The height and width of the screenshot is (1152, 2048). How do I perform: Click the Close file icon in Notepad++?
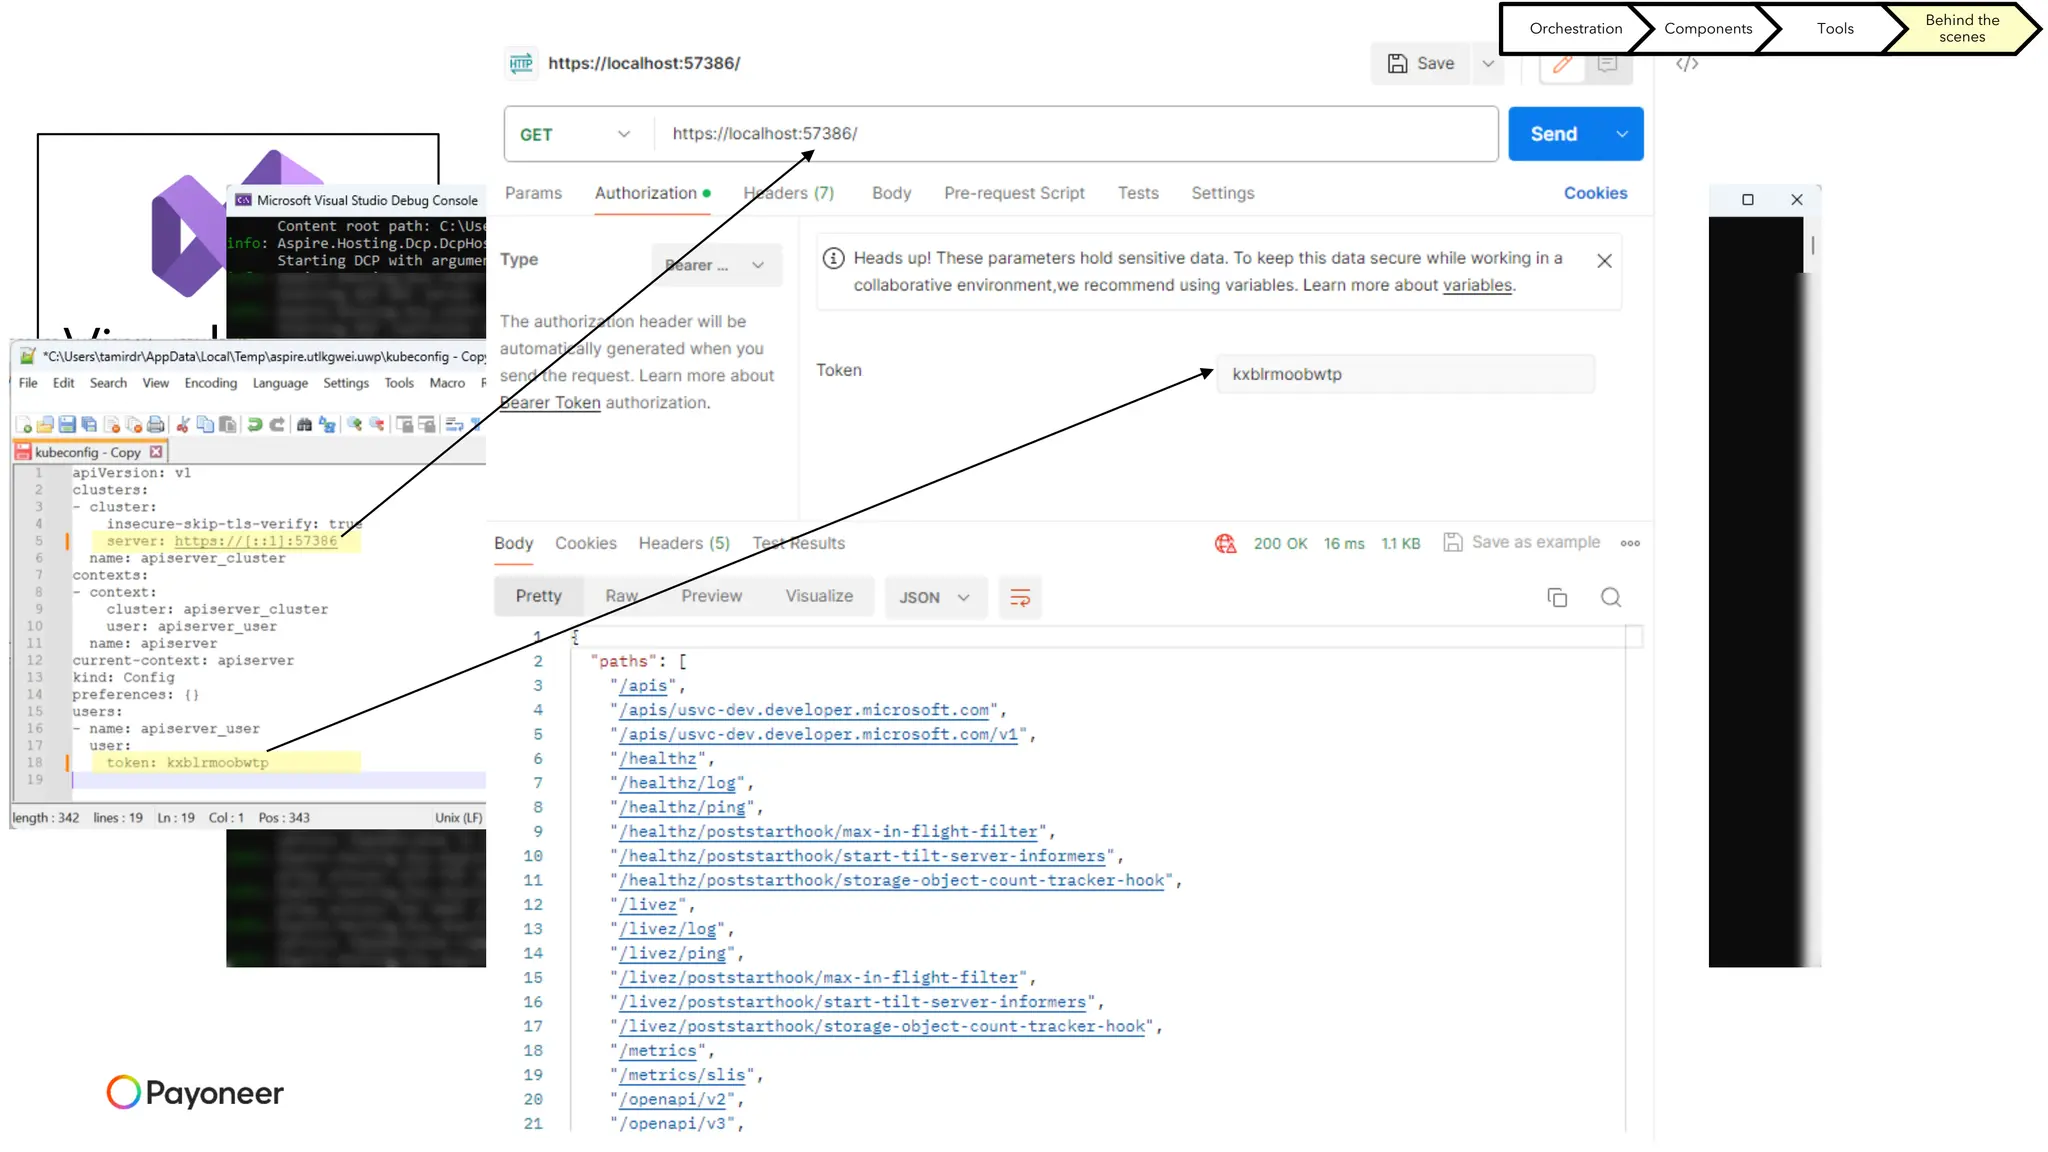coord(112,425)
